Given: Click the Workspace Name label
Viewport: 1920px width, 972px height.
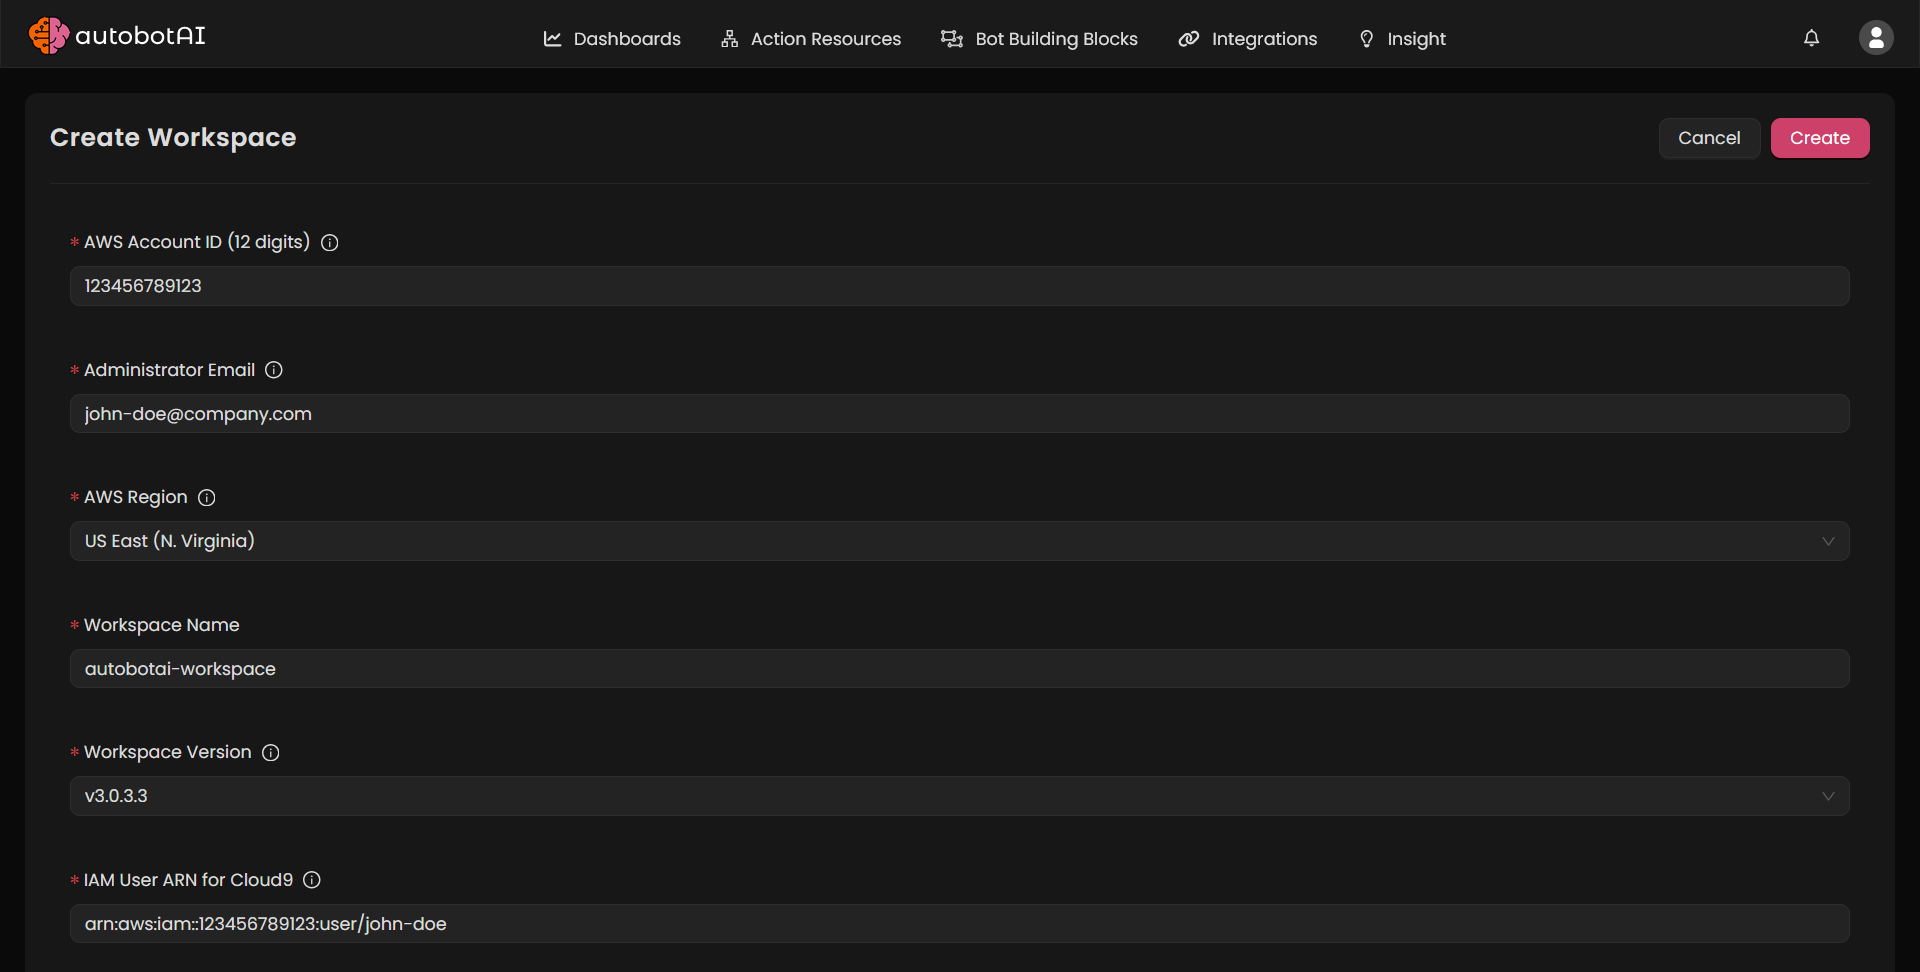Looking at the screenshot, I should pyautogui.click(x=162, y=625).
